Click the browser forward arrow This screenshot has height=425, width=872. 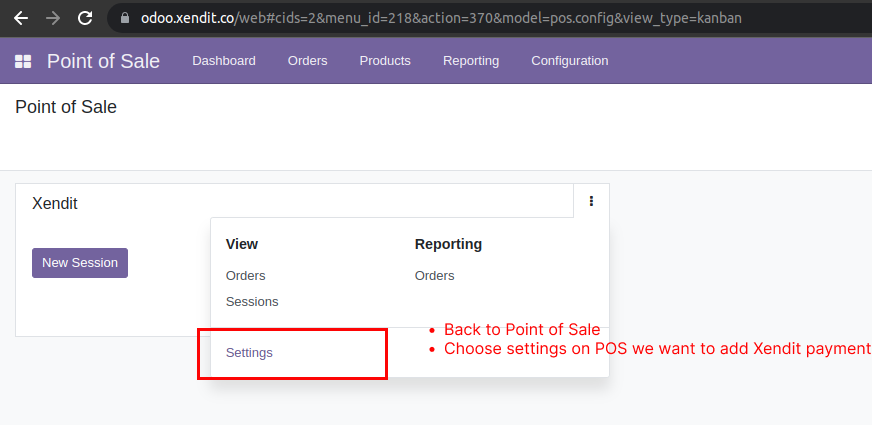(53, 18)
